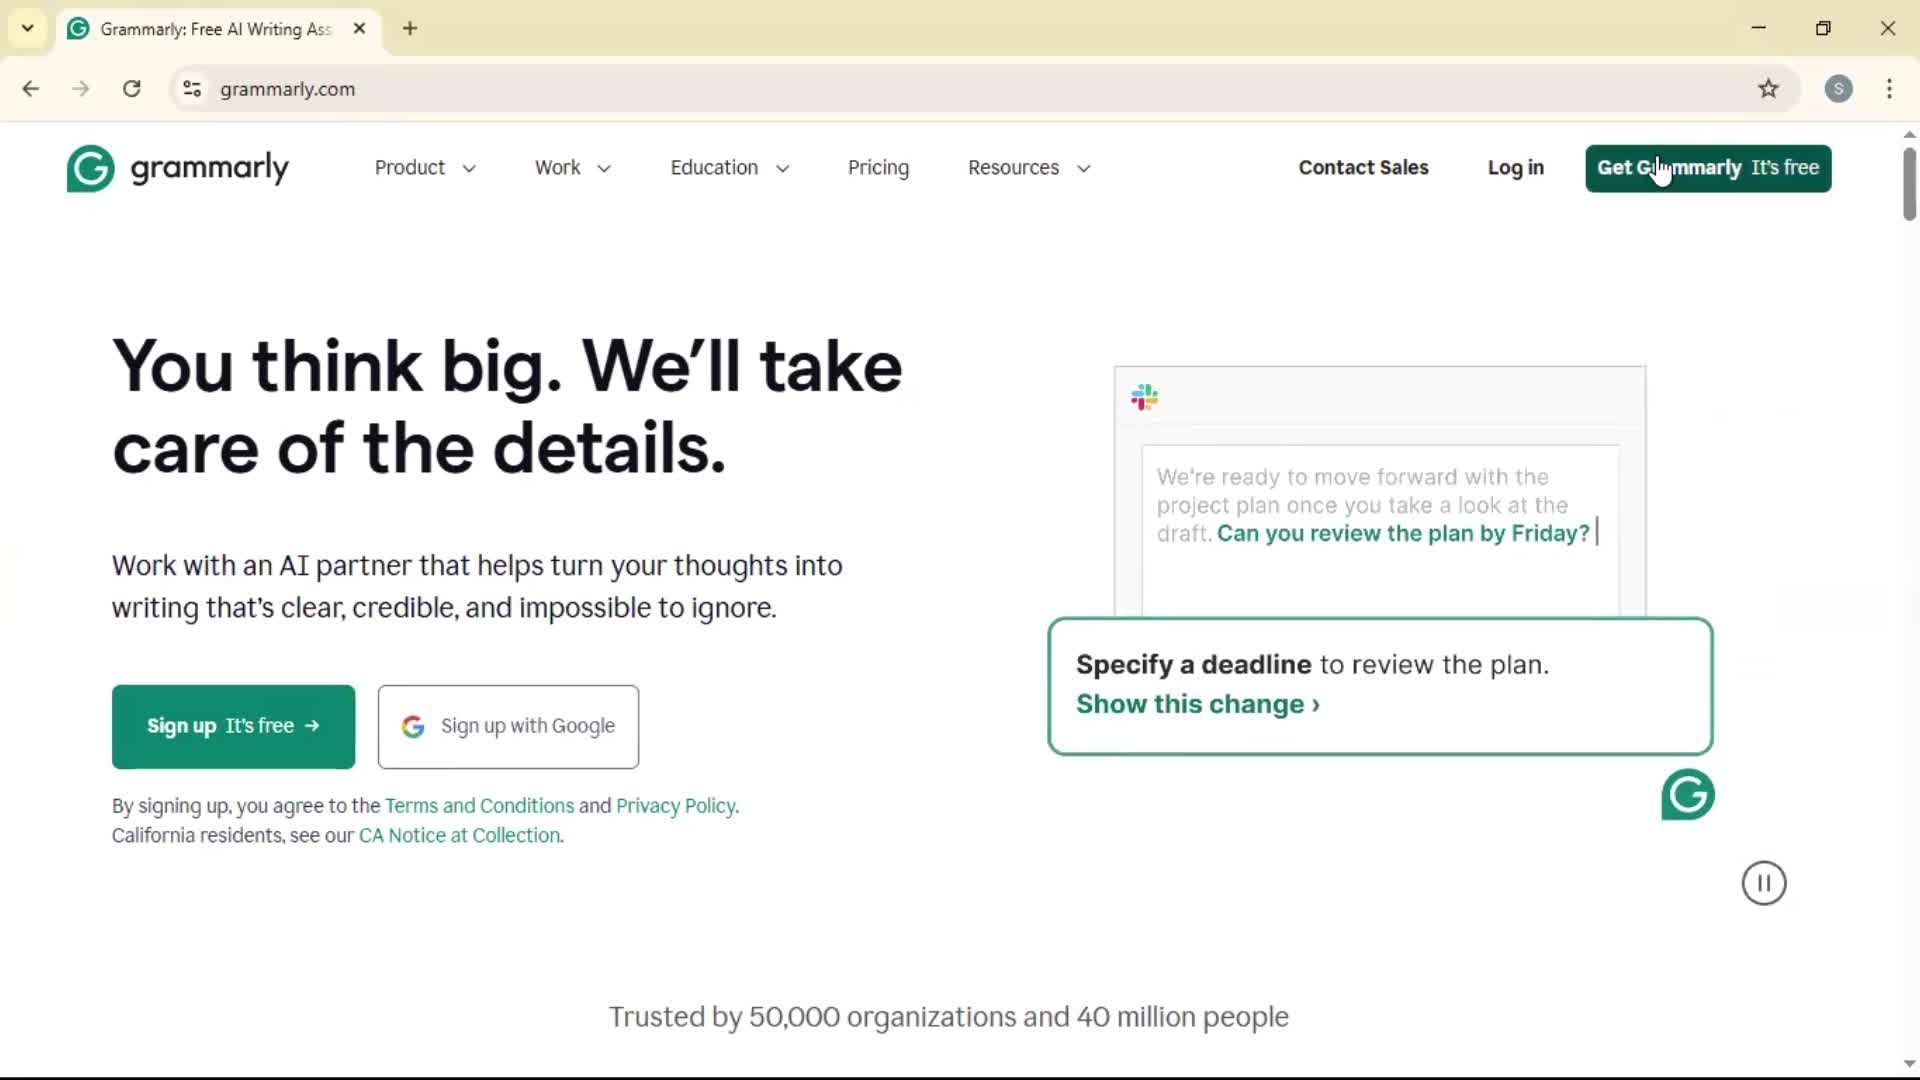The height and width of the screenshot is (1080, 1920).
Task: Bookmark this page with star icon
Action: pos(1768,89)
